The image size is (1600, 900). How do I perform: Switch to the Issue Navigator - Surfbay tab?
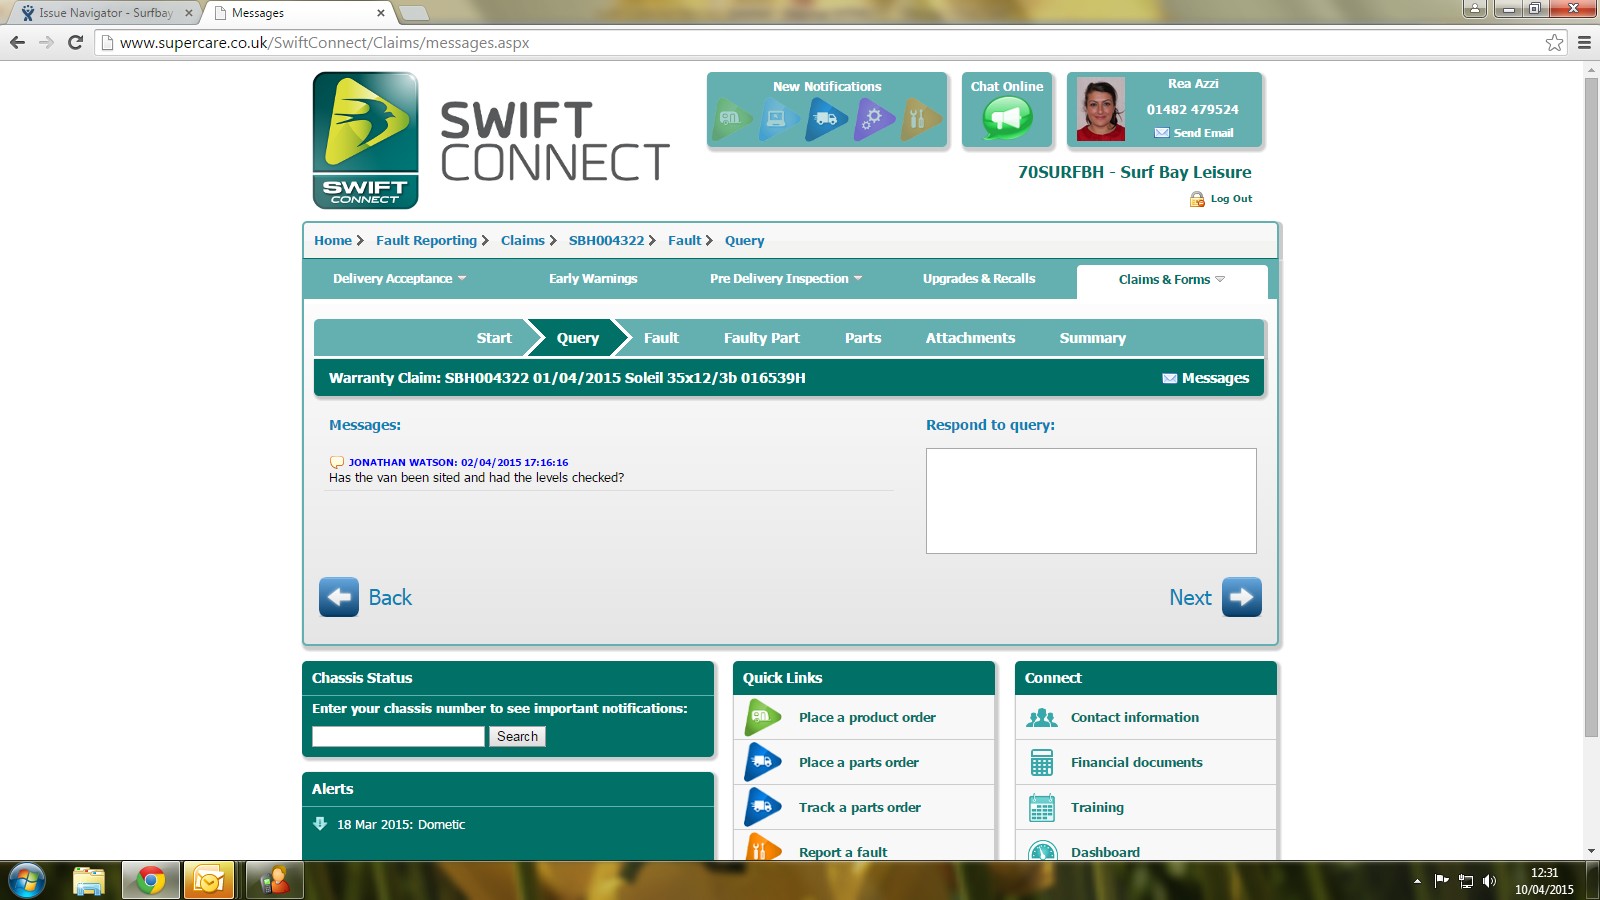tap(105, 13)
